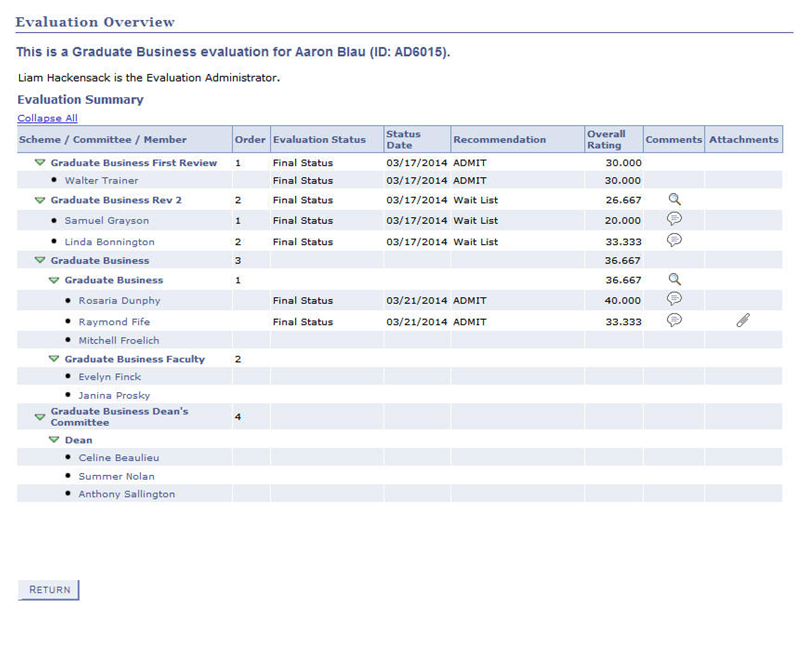Open the magnifier icon in the Graduate Business row
Viewport: 811px width, 654px height.
coord(675,280)
